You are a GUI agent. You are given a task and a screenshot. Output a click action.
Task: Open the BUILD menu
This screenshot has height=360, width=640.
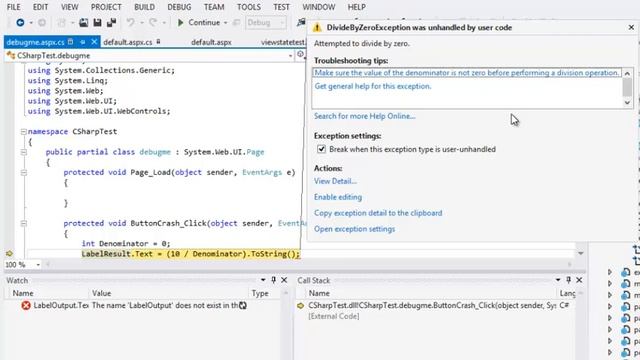pos(144,7)
